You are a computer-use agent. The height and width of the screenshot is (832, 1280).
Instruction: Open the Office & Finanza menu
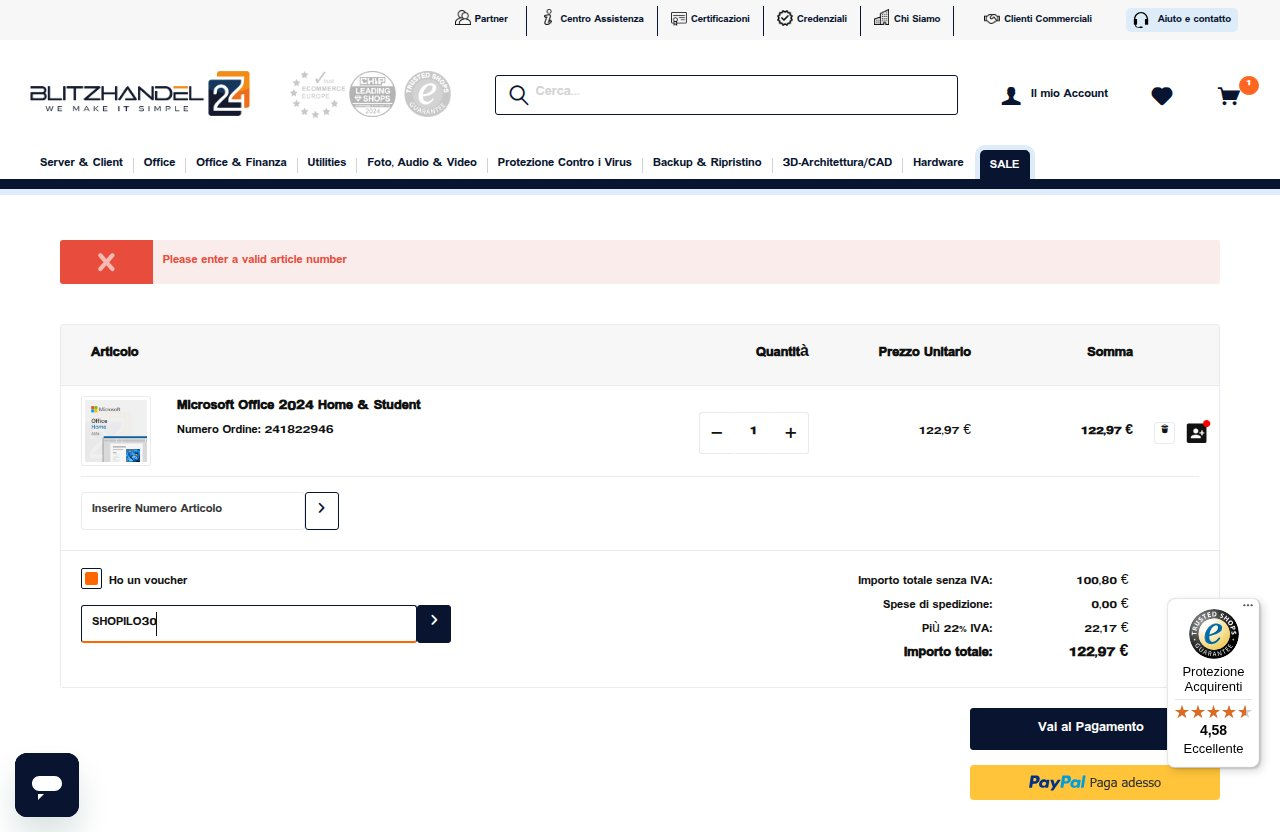pyautogui.click(x=241, y=162)
